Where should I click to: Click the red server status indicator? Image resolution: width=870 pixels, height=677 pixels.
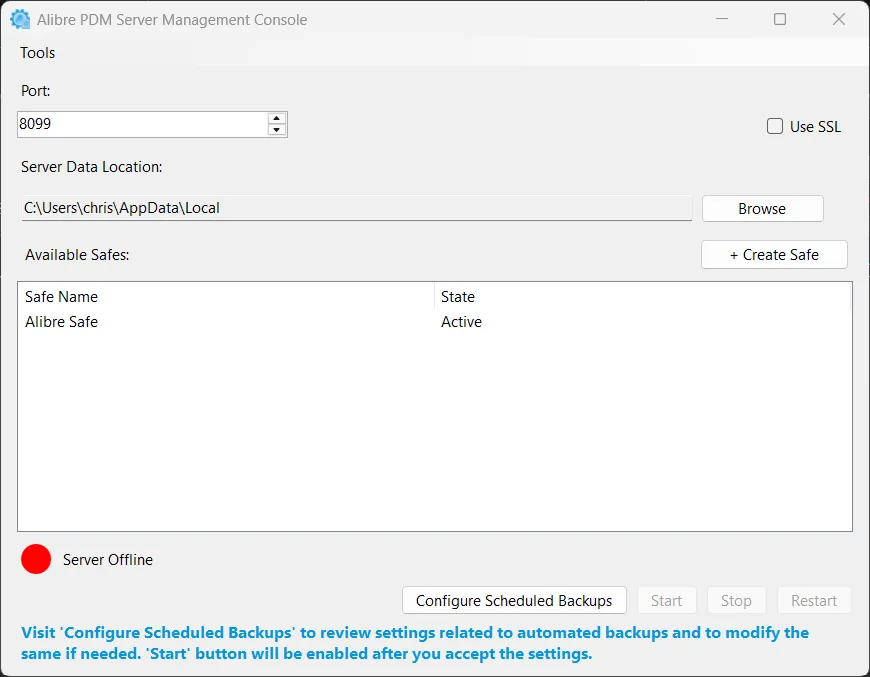36,559
